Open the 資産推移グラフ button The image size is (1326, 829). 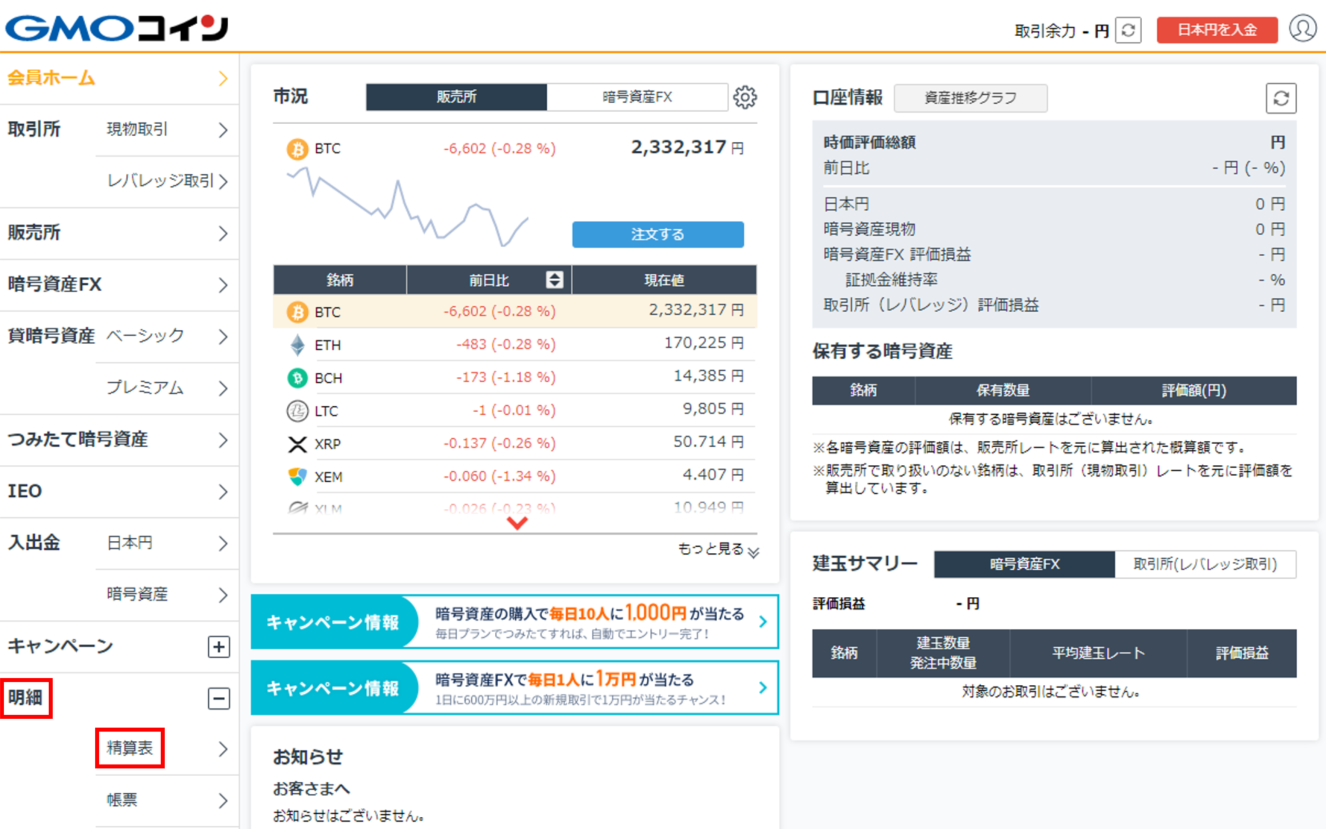click(x=970, y=98)
